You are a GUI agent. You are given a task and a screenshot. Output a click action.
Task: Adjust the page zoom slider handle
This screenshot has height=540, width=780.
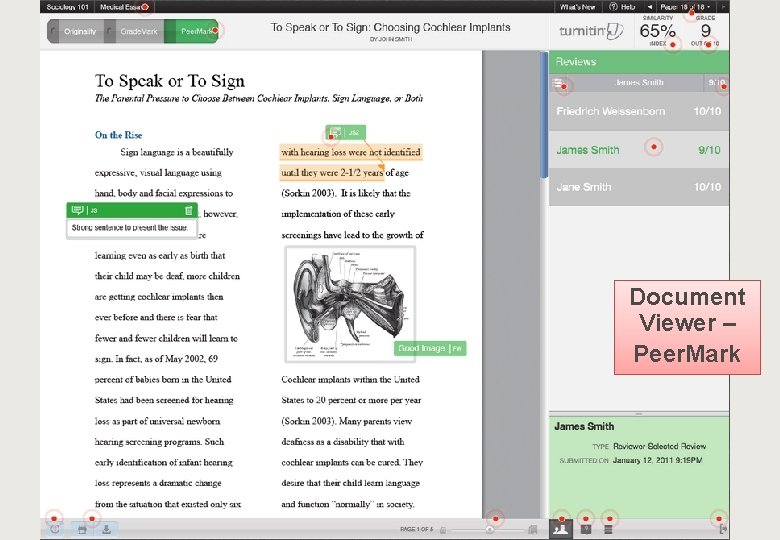pos(490,530)
